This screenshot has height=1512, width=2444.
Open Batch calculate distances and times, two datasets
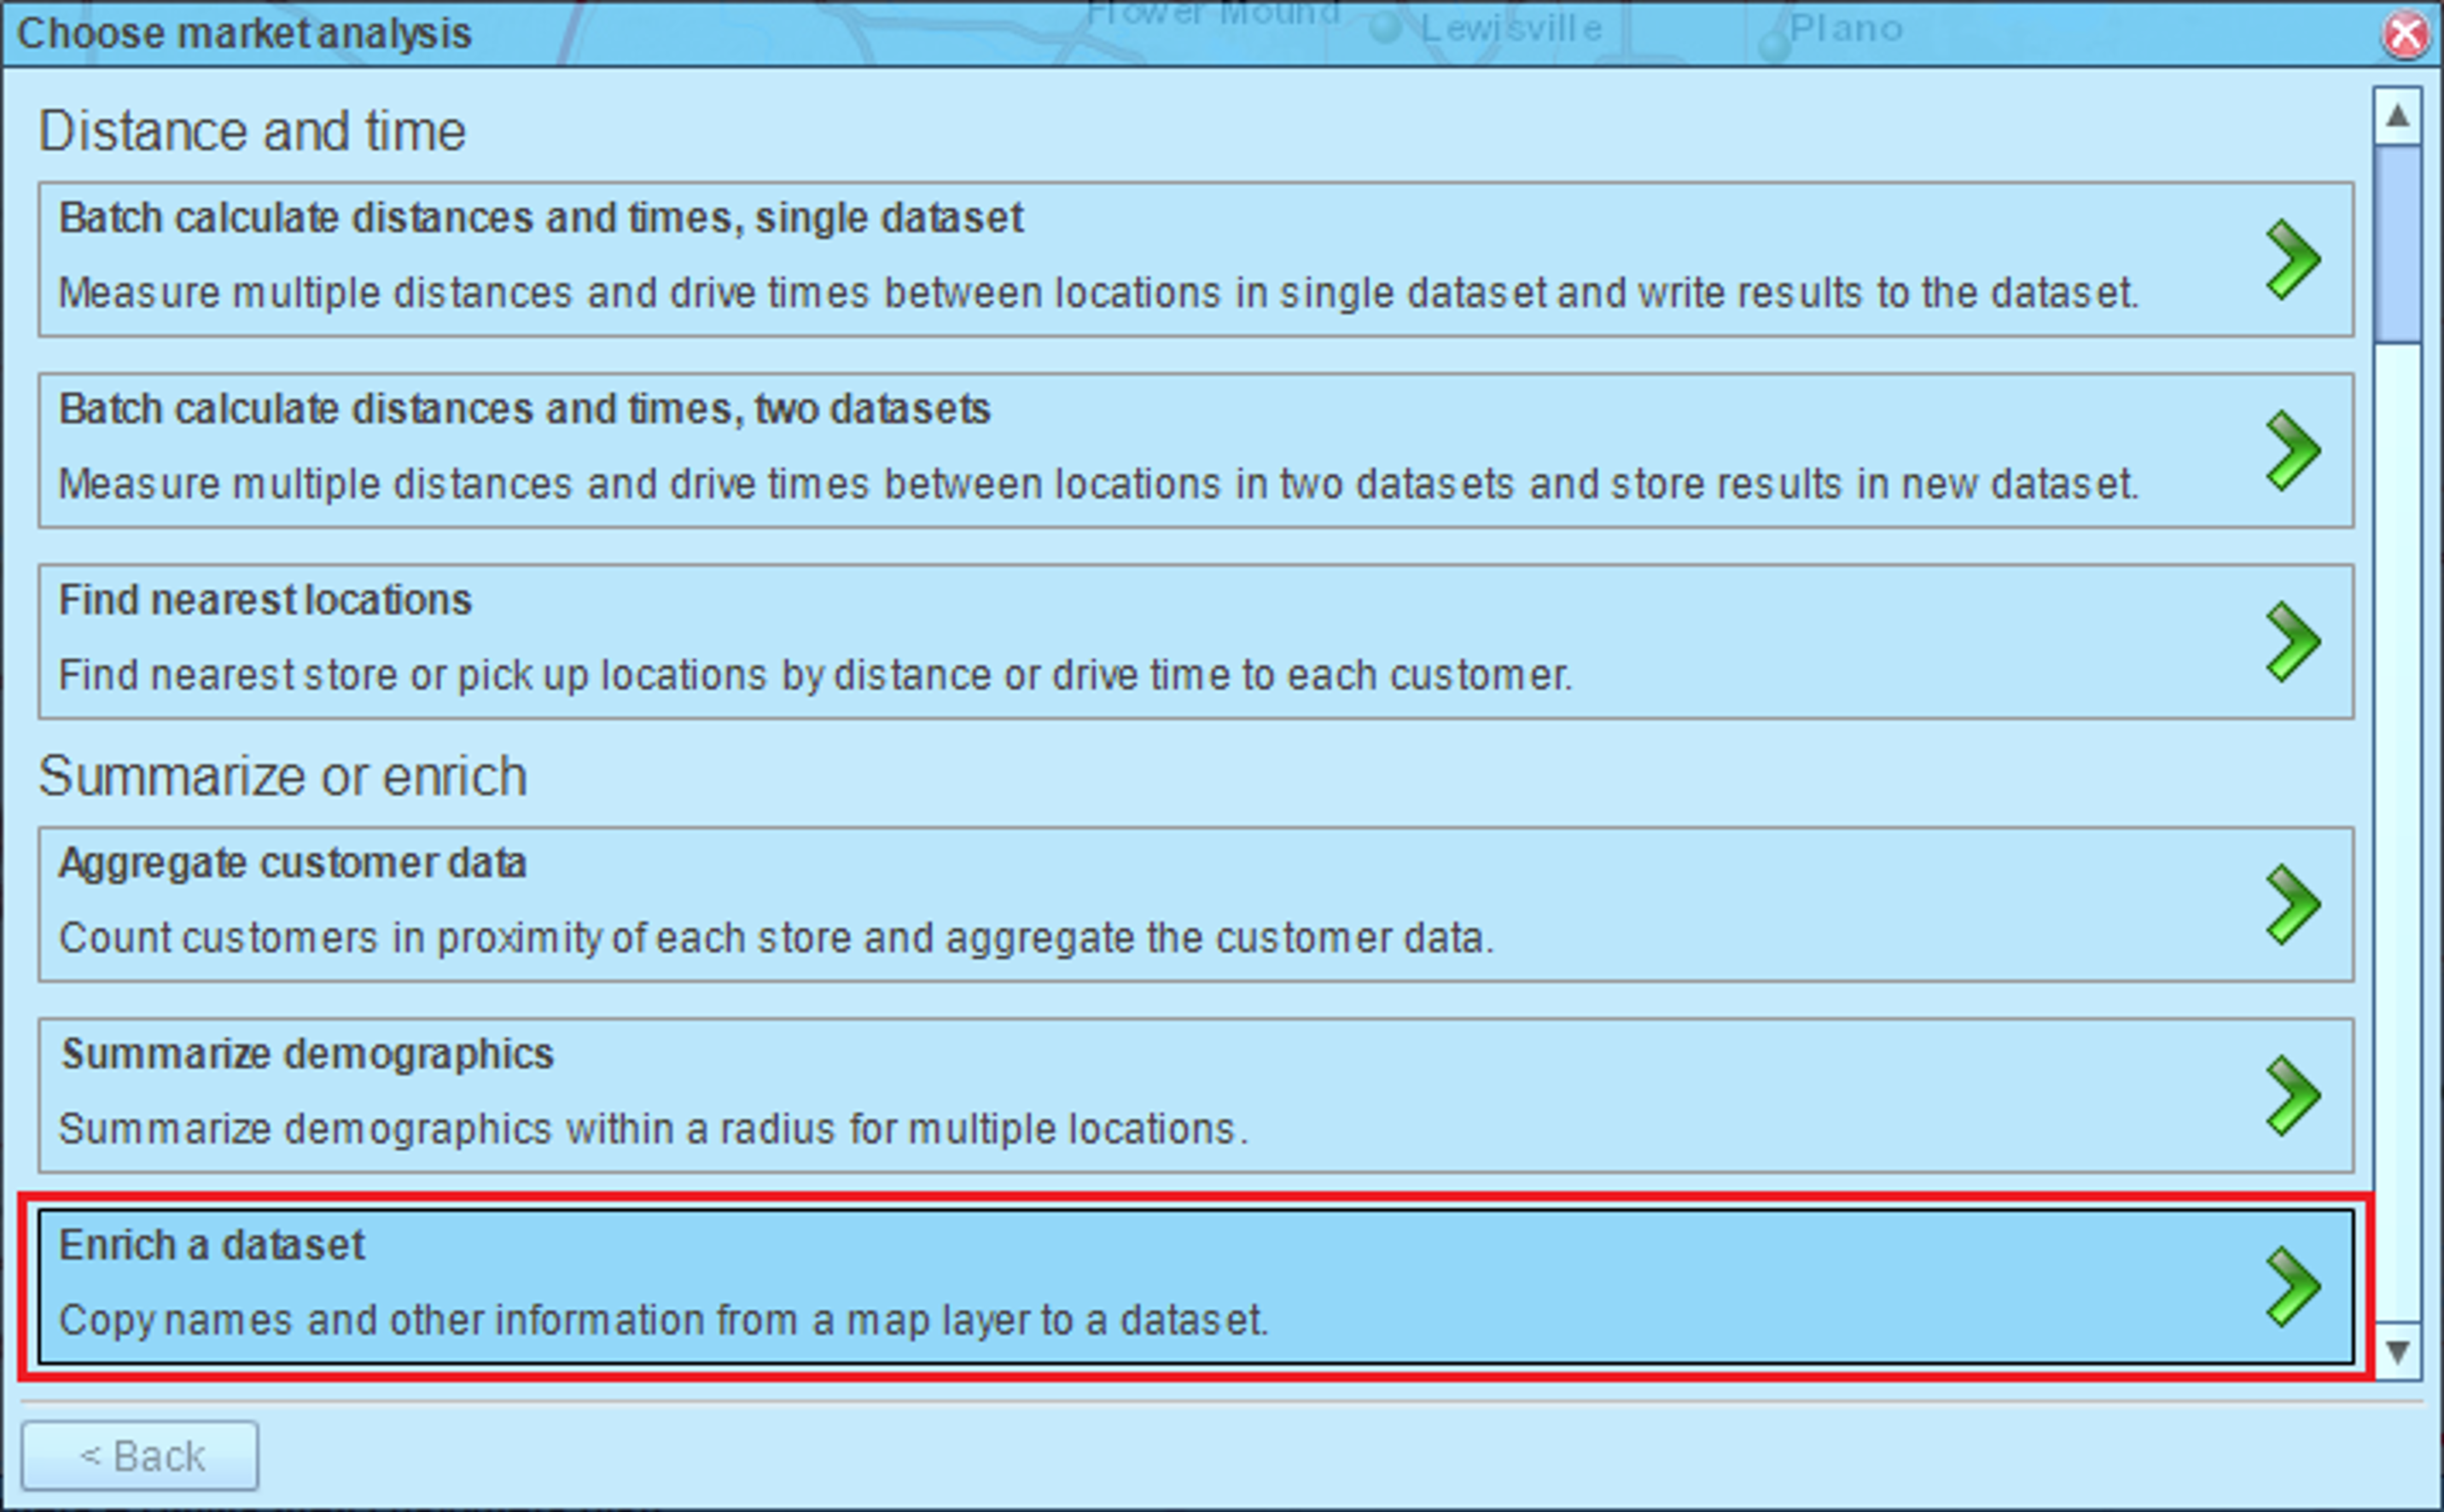(1196, 450)
